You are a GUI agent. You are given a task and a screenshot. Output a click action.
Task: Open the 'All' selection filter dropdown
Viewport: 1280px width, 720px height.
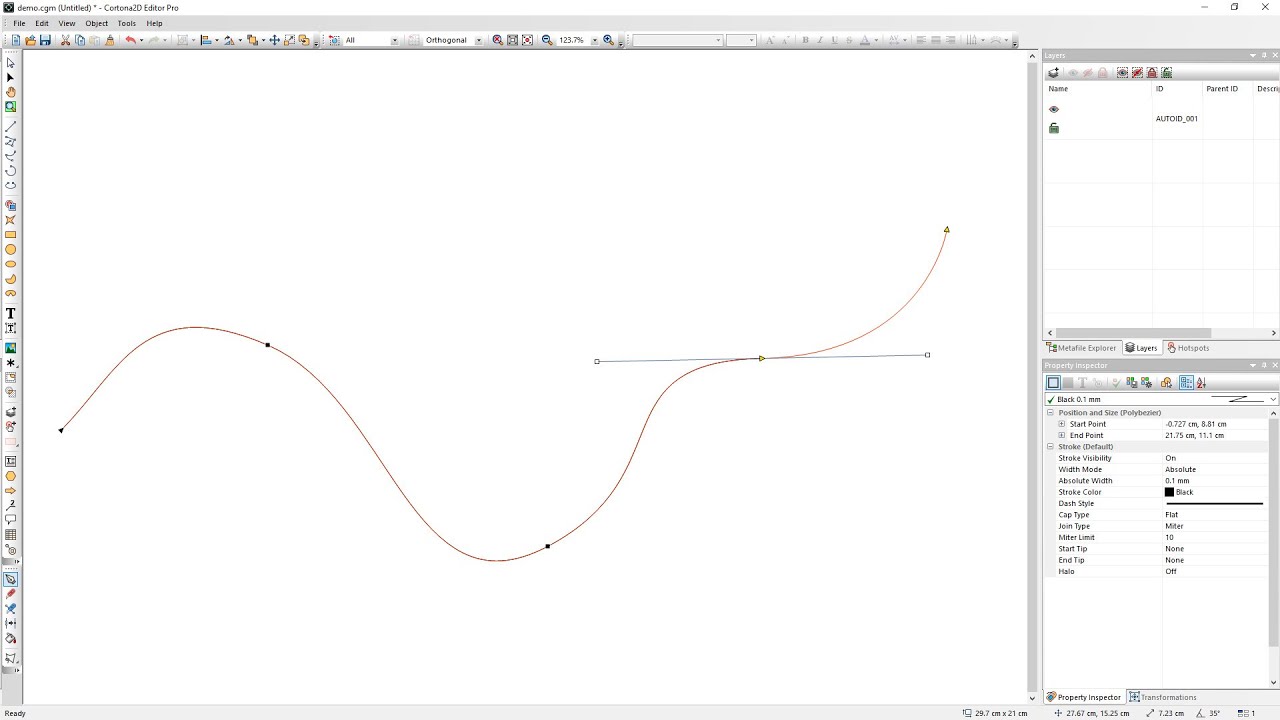coord(394,40)
